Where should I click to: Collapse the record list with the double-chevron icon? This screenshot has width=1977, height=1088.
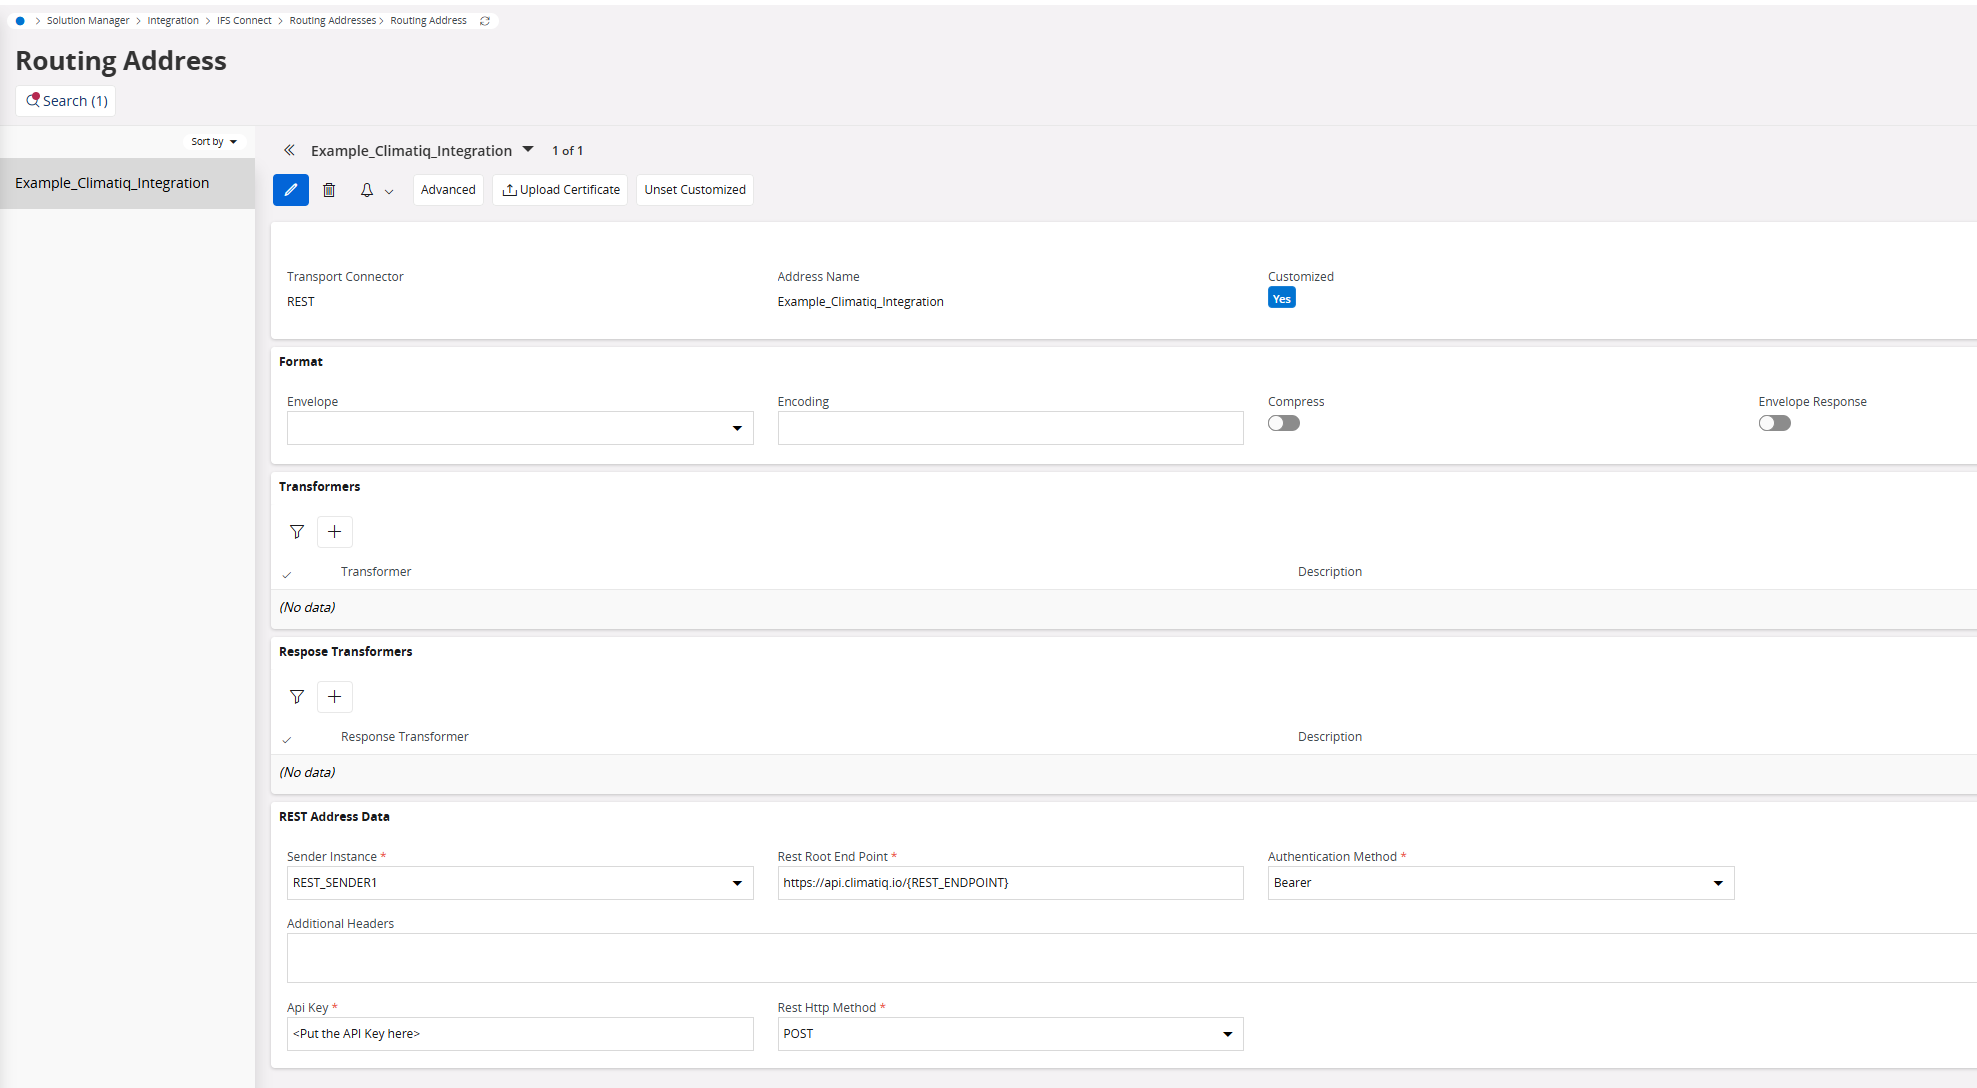pyautogui.click(x=289, y=150)
